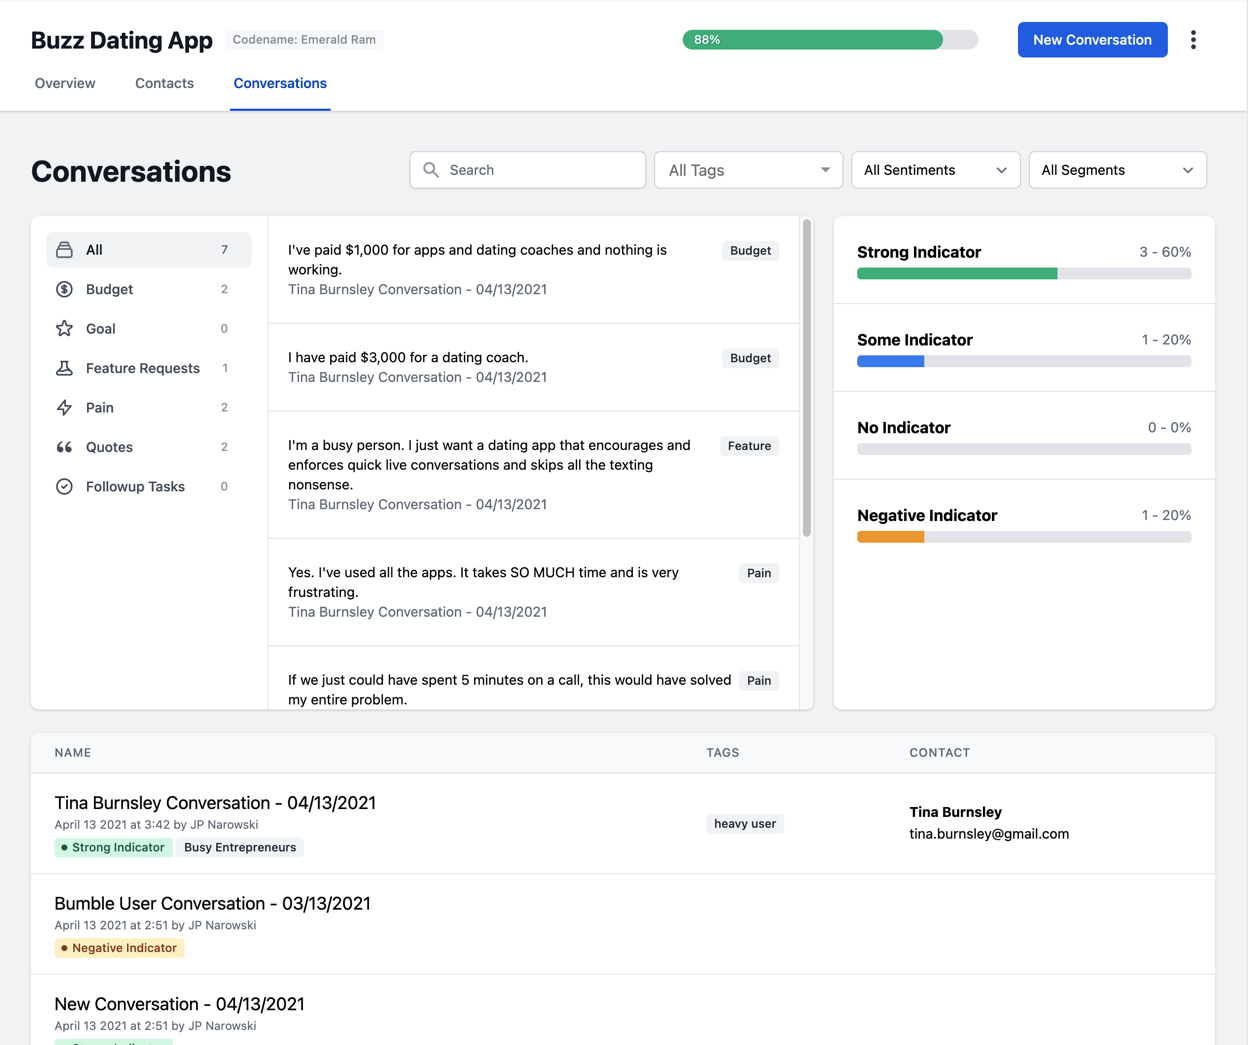Filter notes by Budget category
Screen dimensions: 1248x1045
tap(149, 289)
